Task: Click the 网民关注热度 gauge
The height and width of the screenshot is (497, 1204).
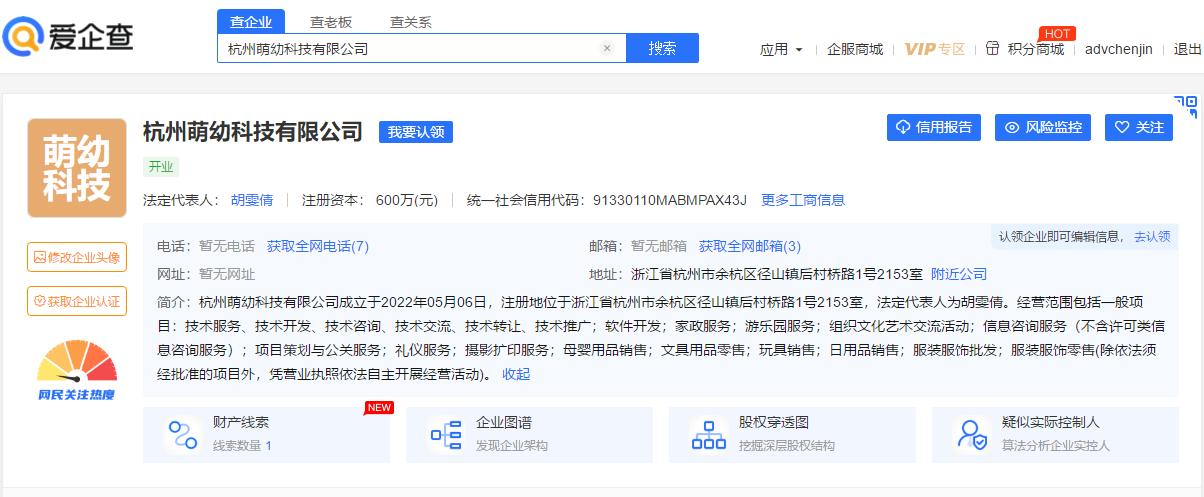Action: click(77, 370)
